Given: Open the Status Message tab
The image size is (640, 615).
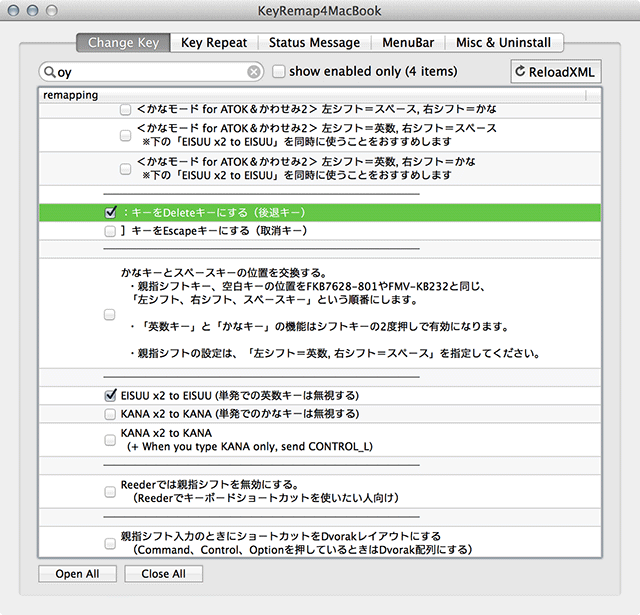Looking at the screenshot, I should coord(312,43).
